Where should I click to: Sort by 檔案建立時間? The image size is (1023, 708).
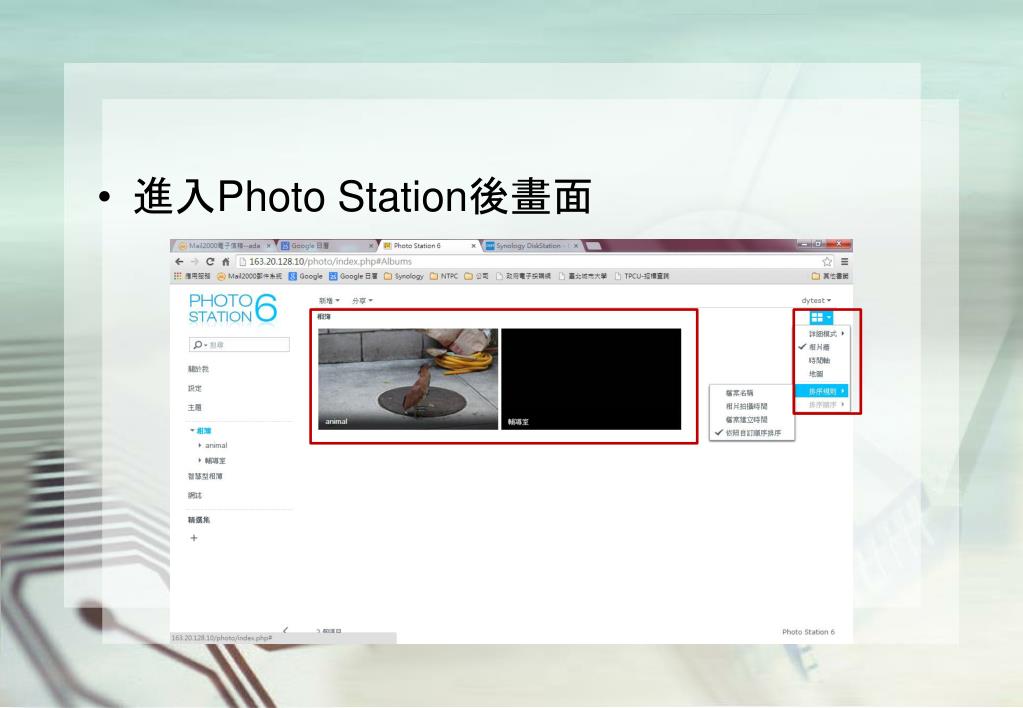[752, 420]
